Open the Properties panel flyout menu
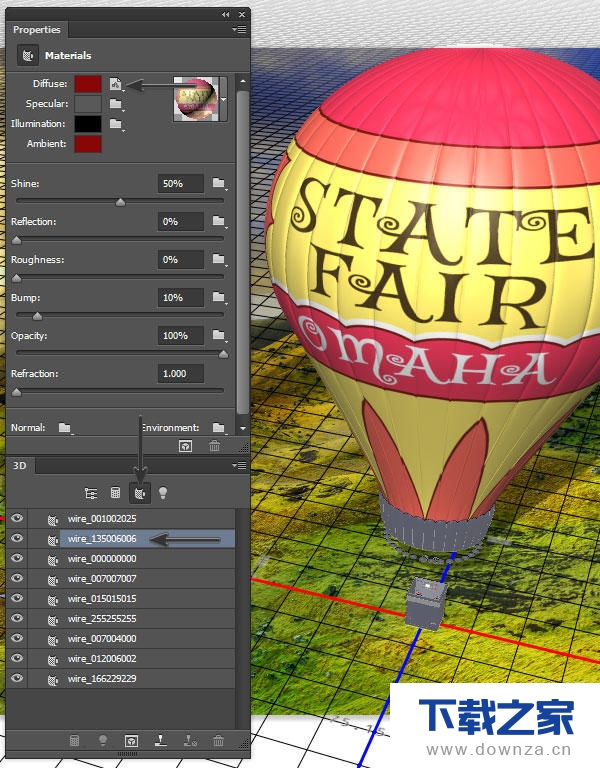This screenshot has height=768, width=600. pyautogui.click(x=240, y=30)
